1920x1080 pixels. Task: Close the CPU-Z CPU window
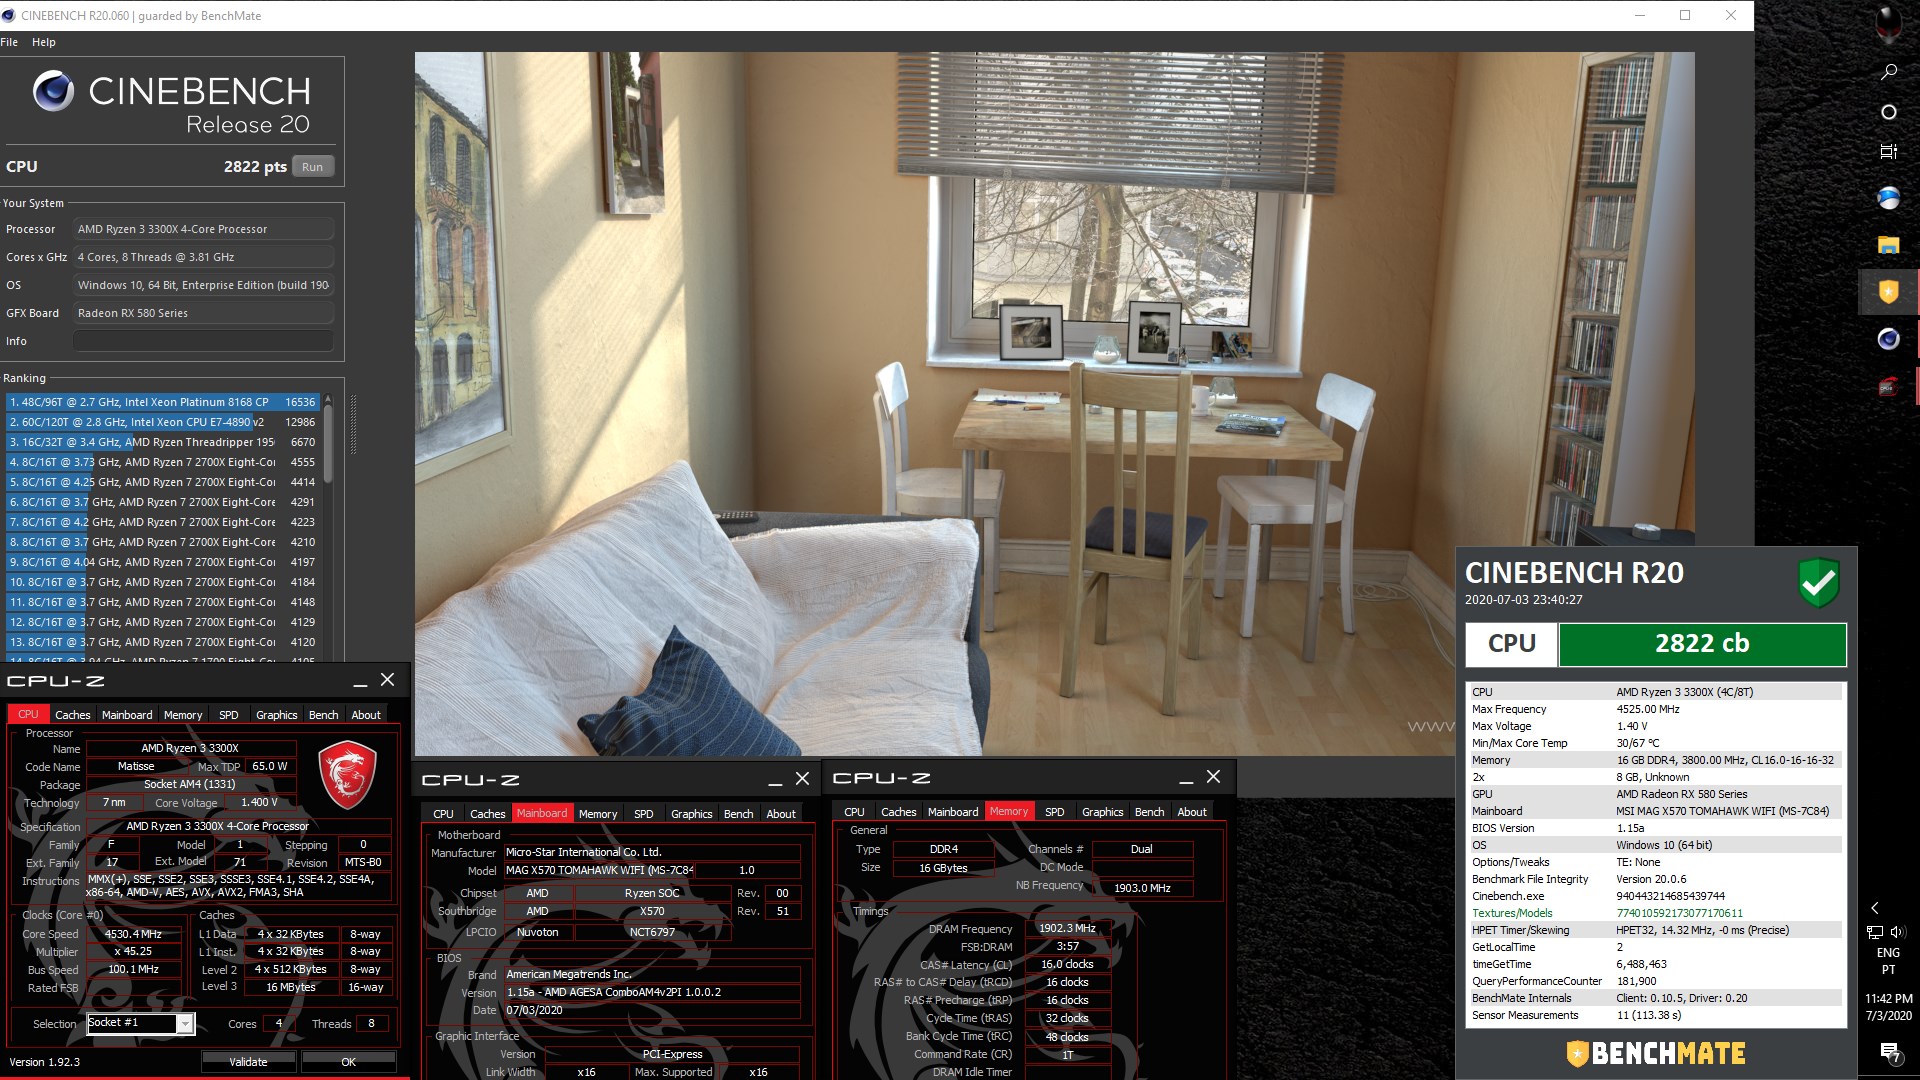(x=388, y=680)
